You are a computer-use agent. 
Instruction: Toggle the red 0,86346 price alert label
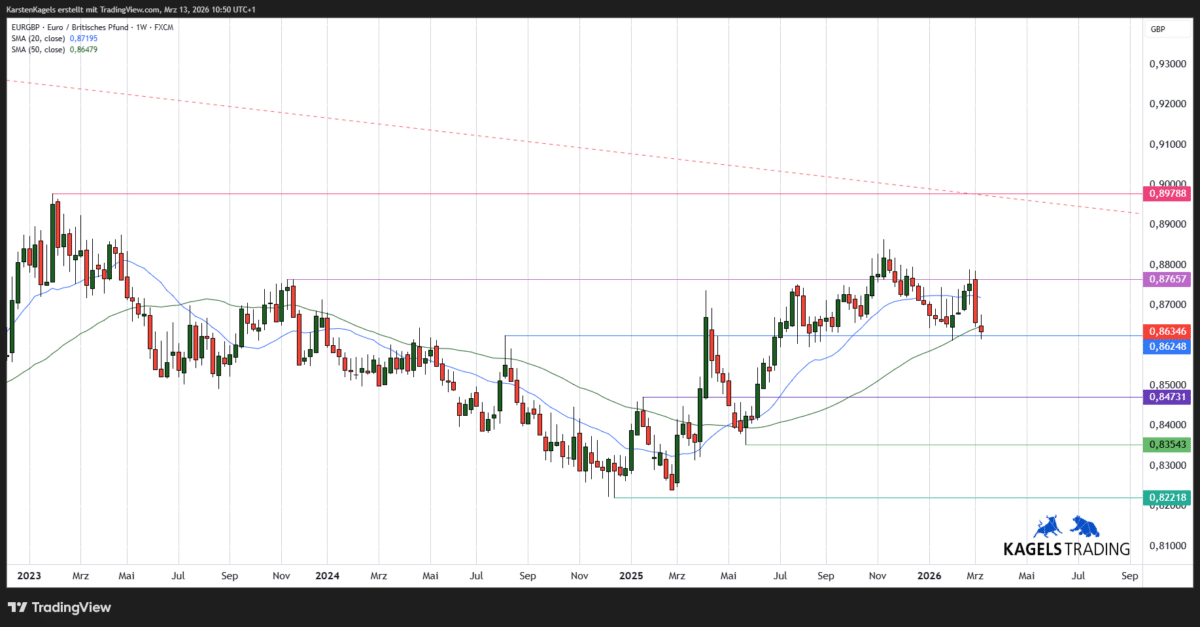1167,331
